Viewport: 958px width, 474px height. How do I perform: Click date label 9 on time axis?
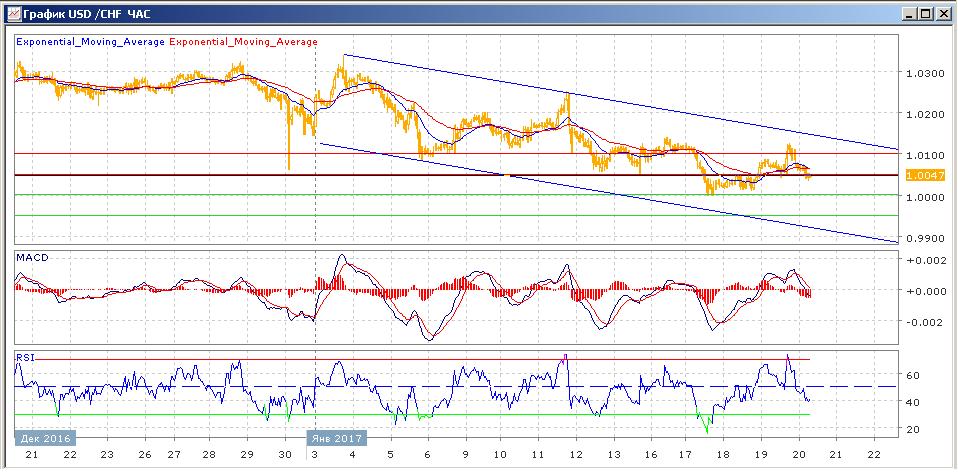click(466, 455)
